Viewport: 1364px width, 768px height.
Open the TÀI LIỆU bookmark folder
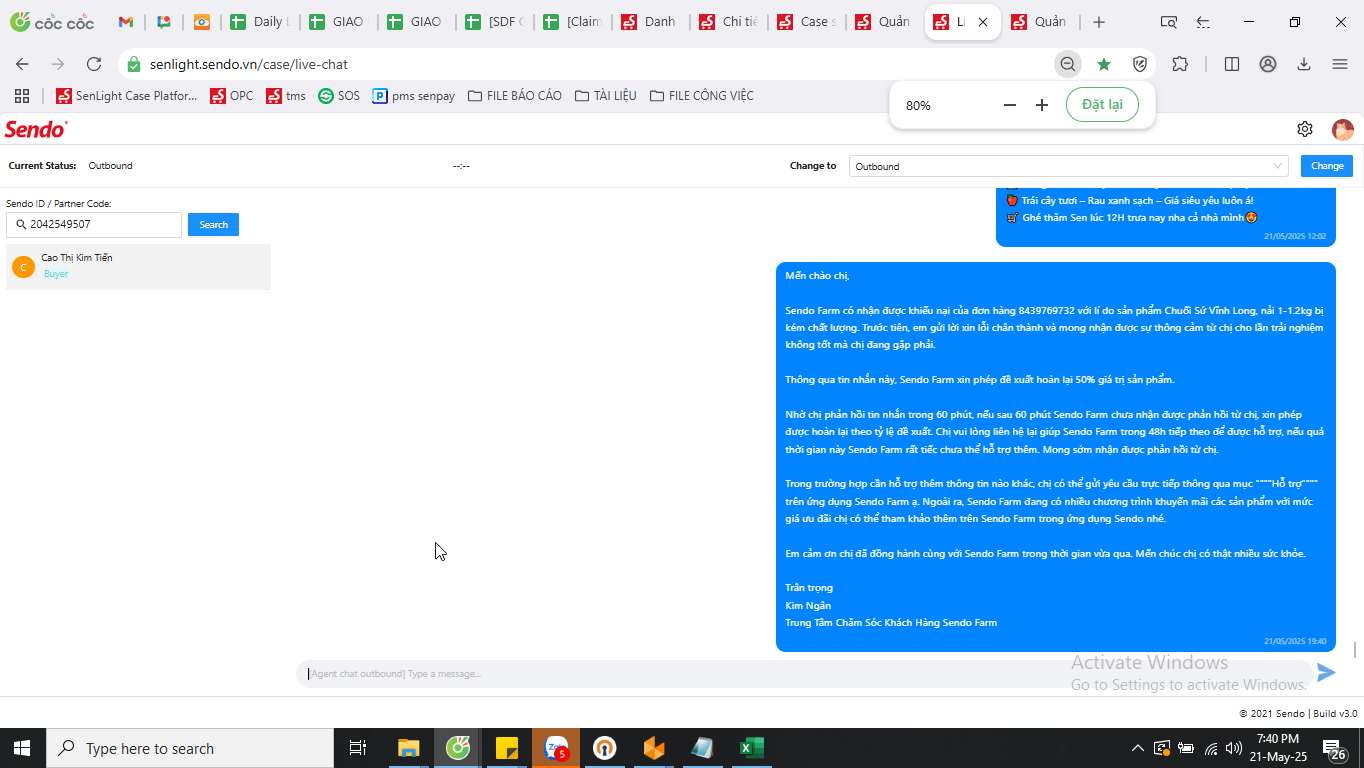[606, 96]
